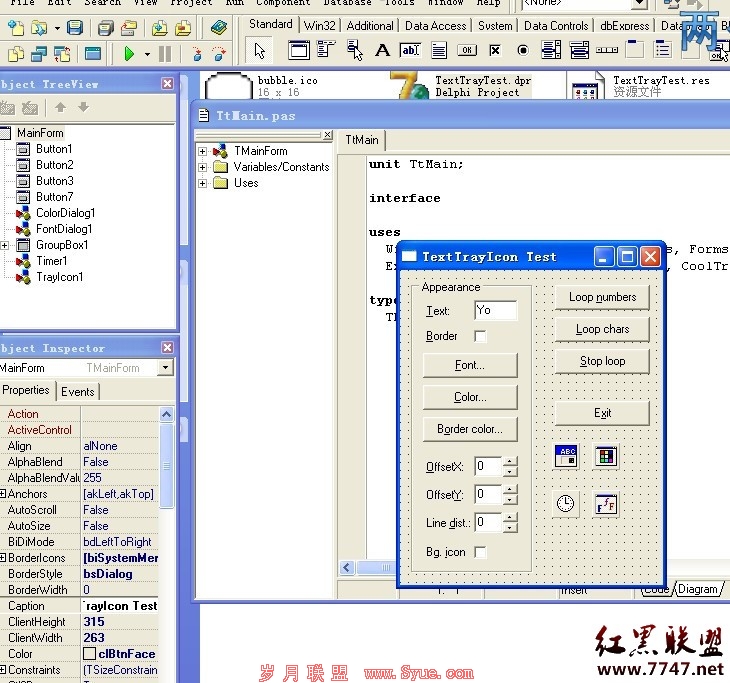Image resolution: width=730 pixels, height=683 pixels.
Task: Expand the GroupBox1 tree node
Action: 5,245
